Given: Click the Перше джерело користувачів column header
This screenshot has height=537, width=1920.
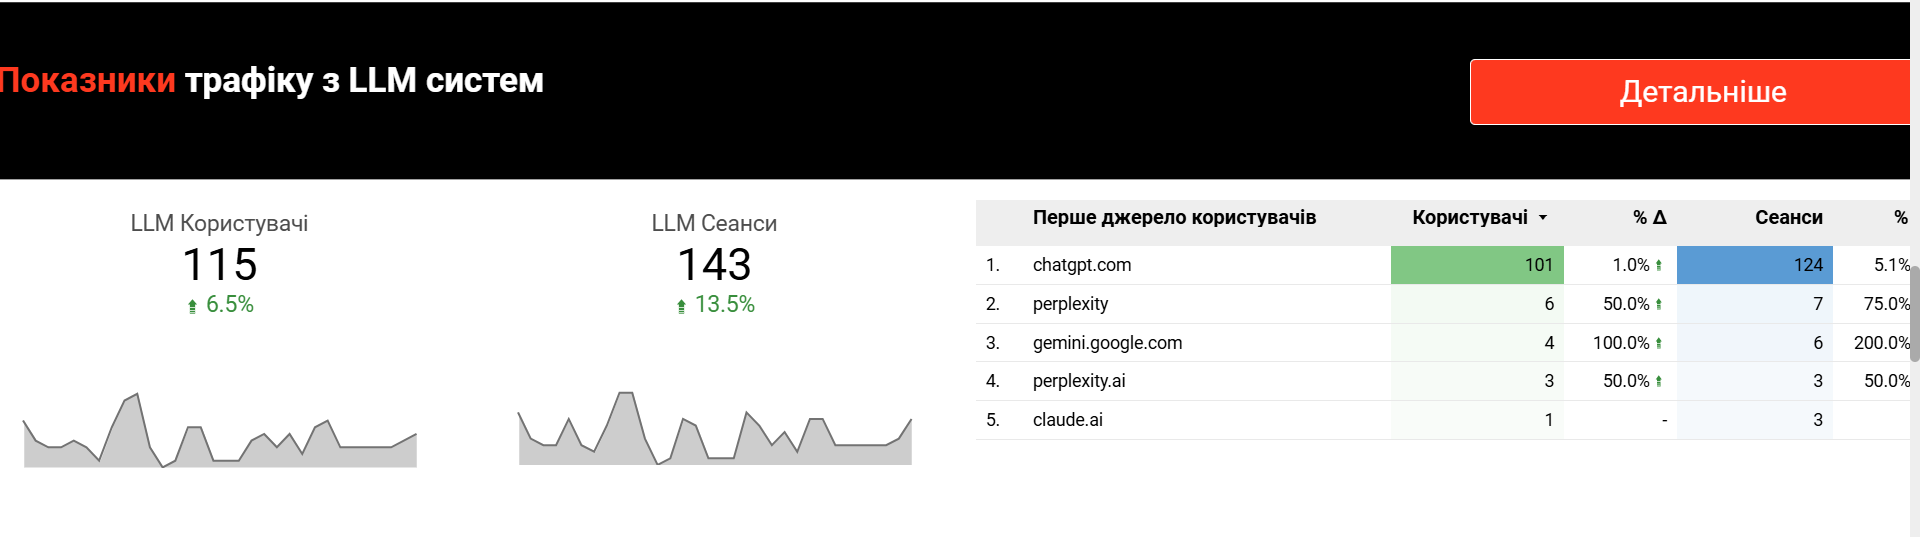Looking at the screenshot, I should click(1174, 218).
